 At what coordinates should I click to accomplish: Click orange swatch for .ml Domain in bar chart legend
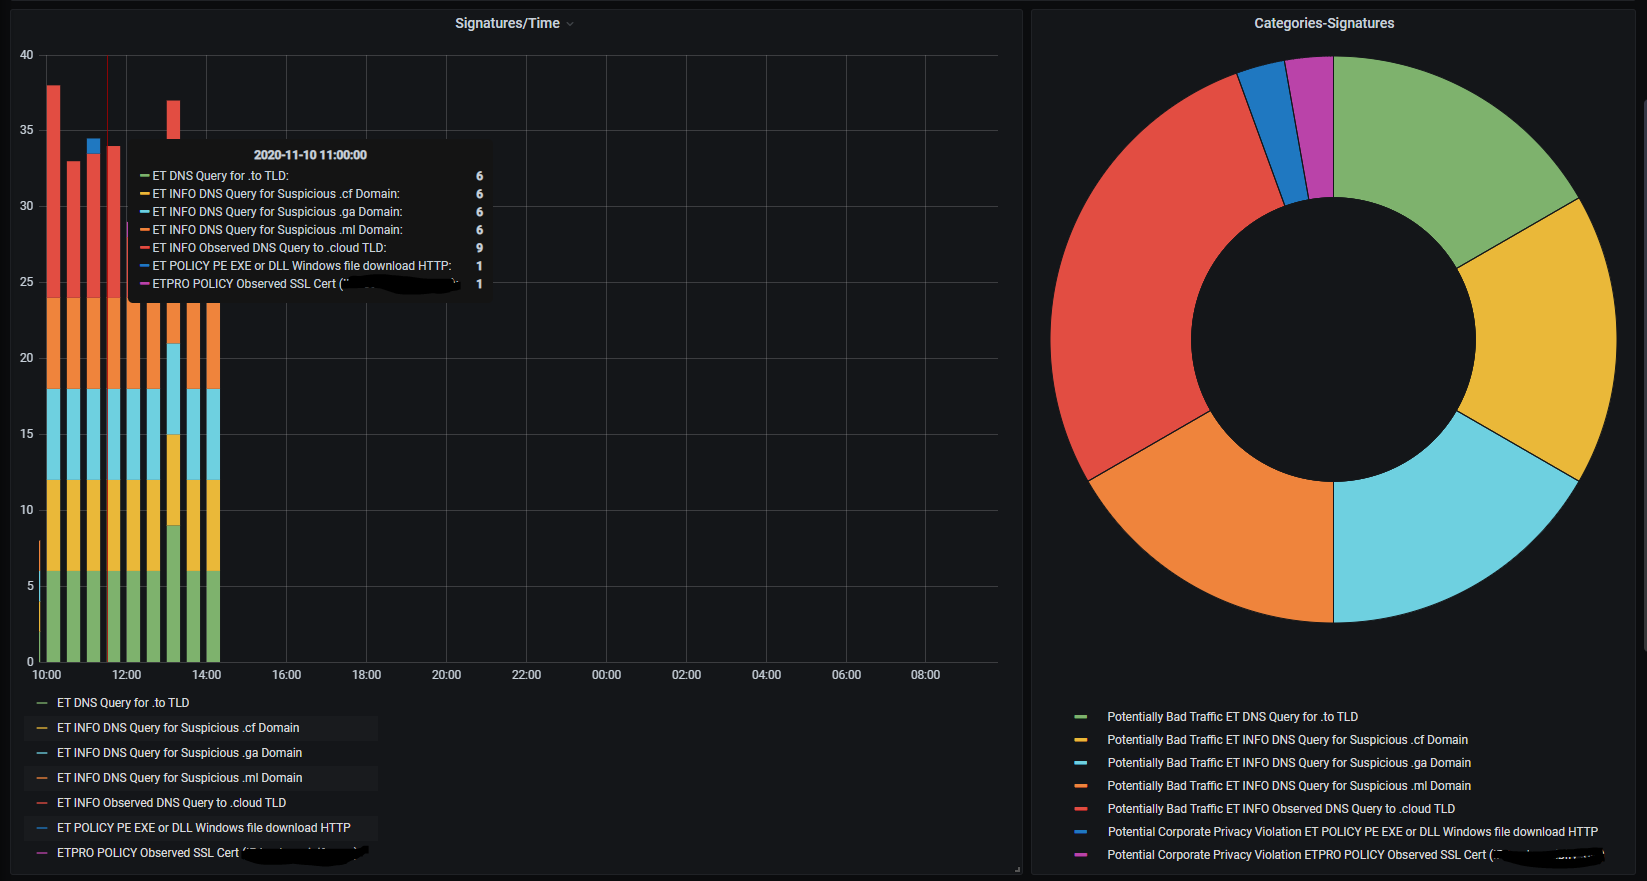[x=42, y=778]
